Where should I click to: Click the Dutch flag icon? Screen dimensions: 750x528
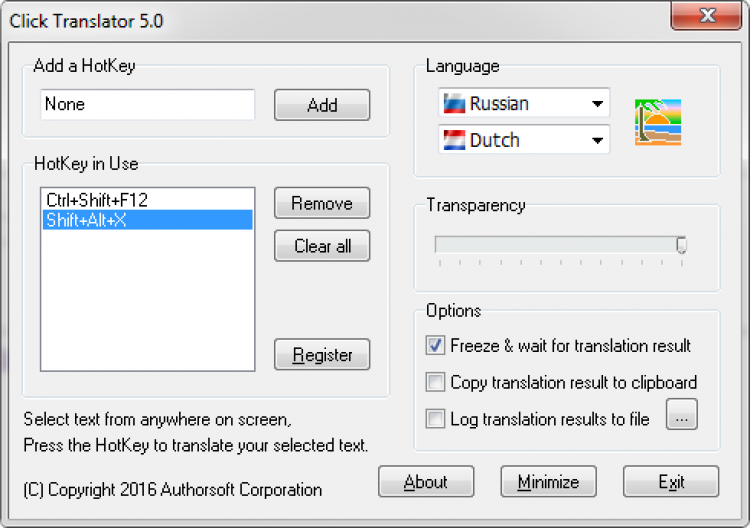coord(454,140)
